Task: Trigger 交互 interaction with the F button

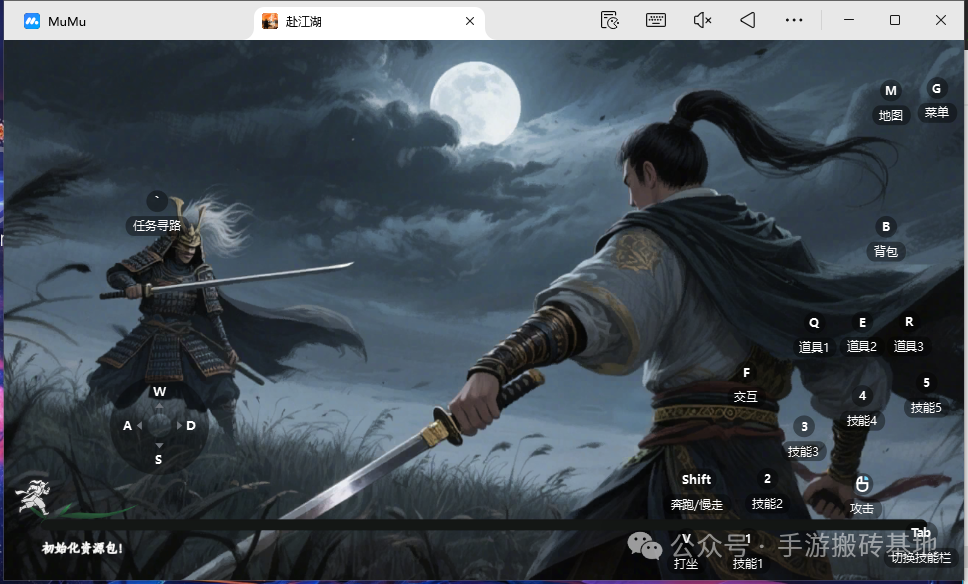Action: [746, 374]
